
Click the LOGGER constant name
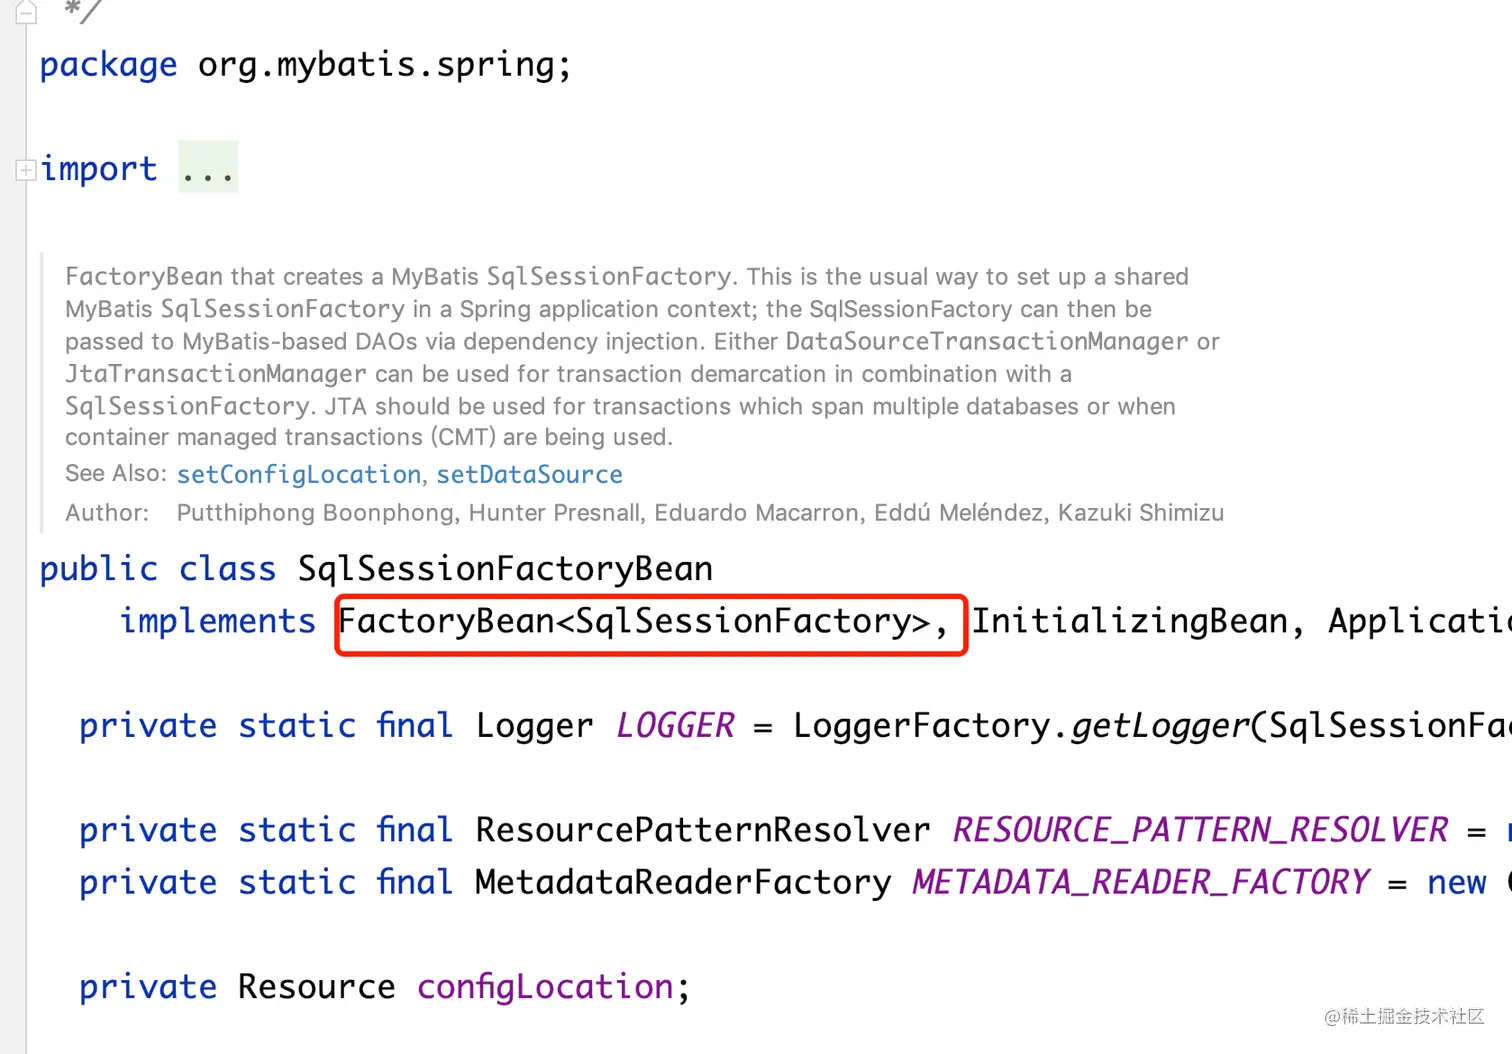click(675, 726)
